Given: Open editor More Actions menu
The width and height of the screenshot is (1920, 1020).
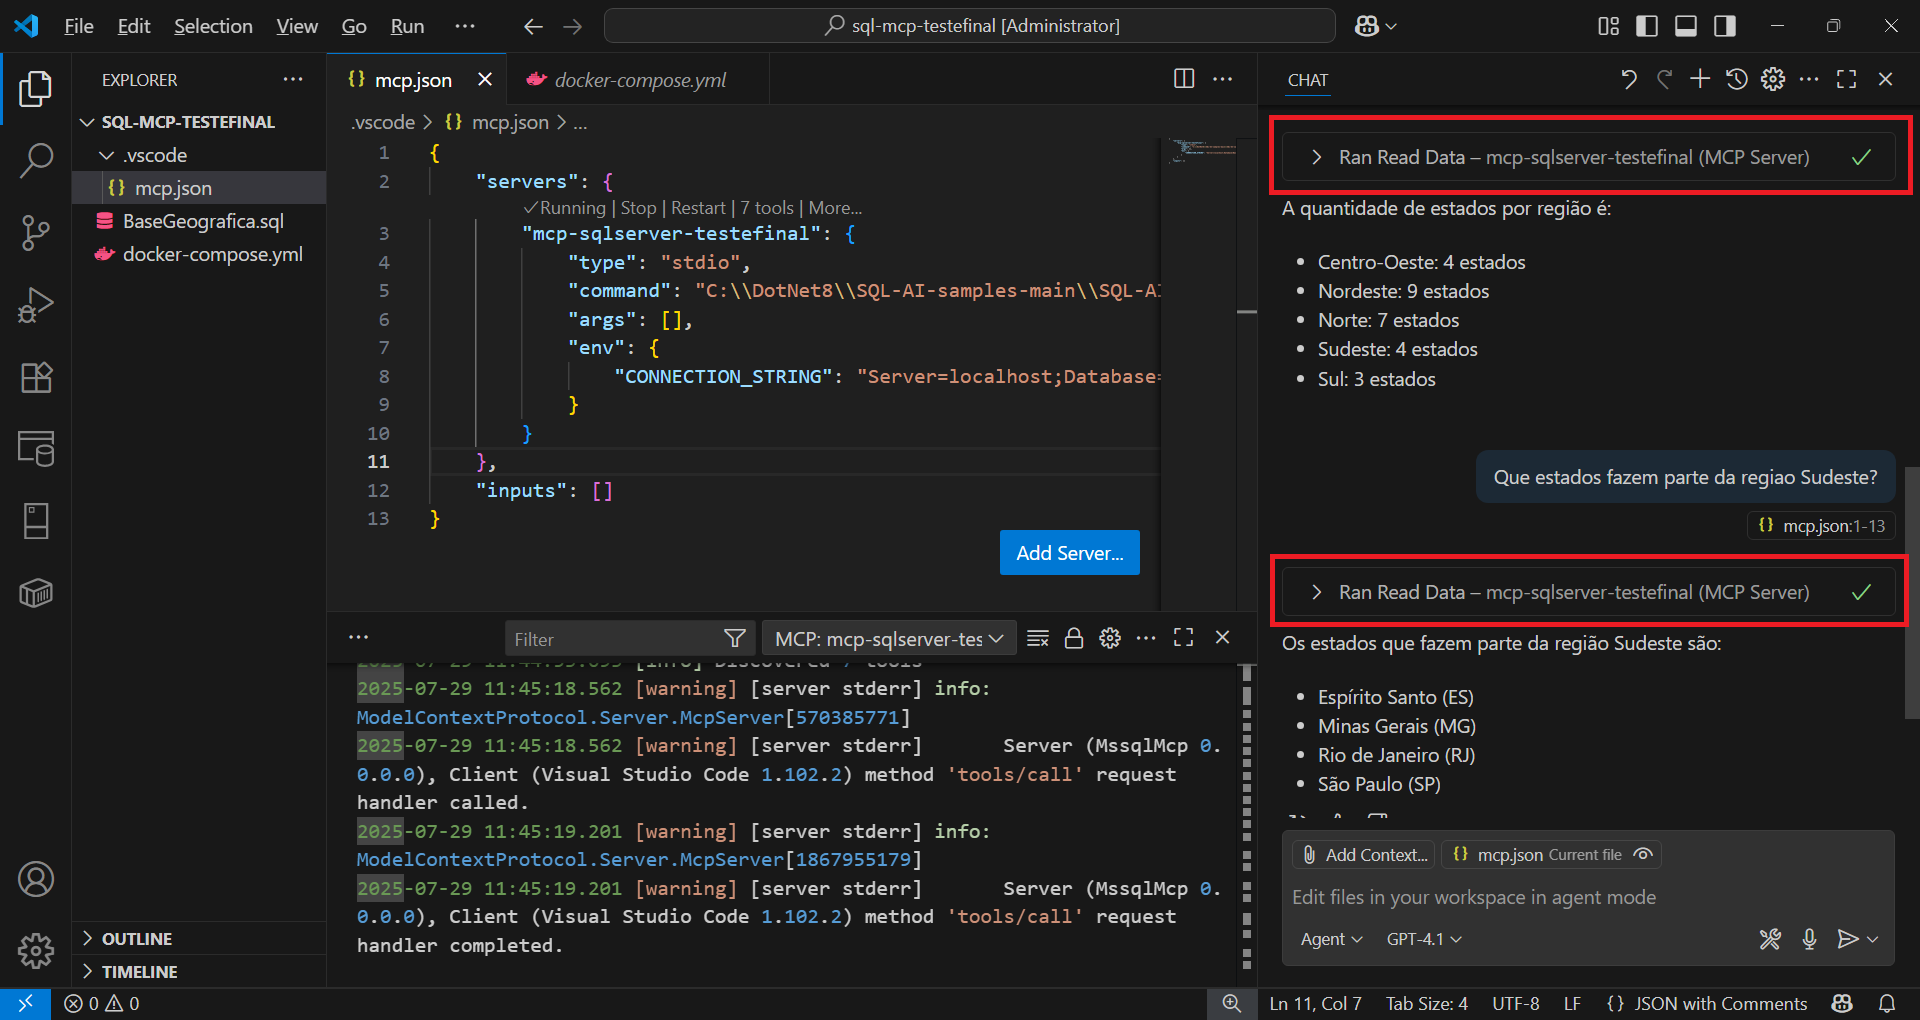Looking at the screenshot, I should point(1222,79).
